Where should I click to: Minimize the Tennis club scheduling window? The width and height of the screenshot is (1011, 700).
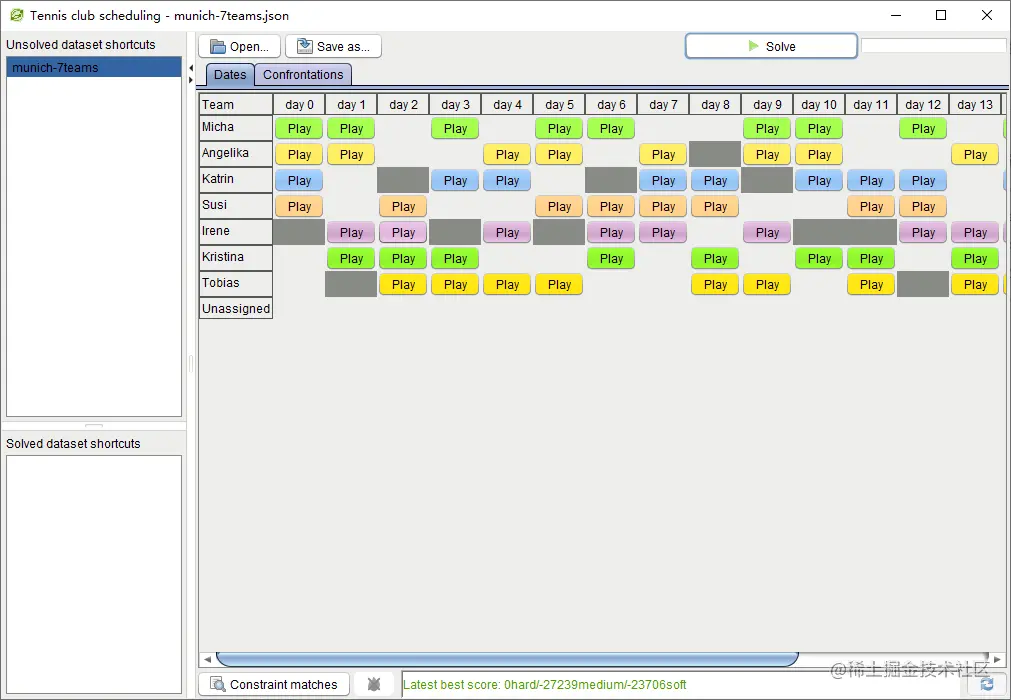pos(896,15)
